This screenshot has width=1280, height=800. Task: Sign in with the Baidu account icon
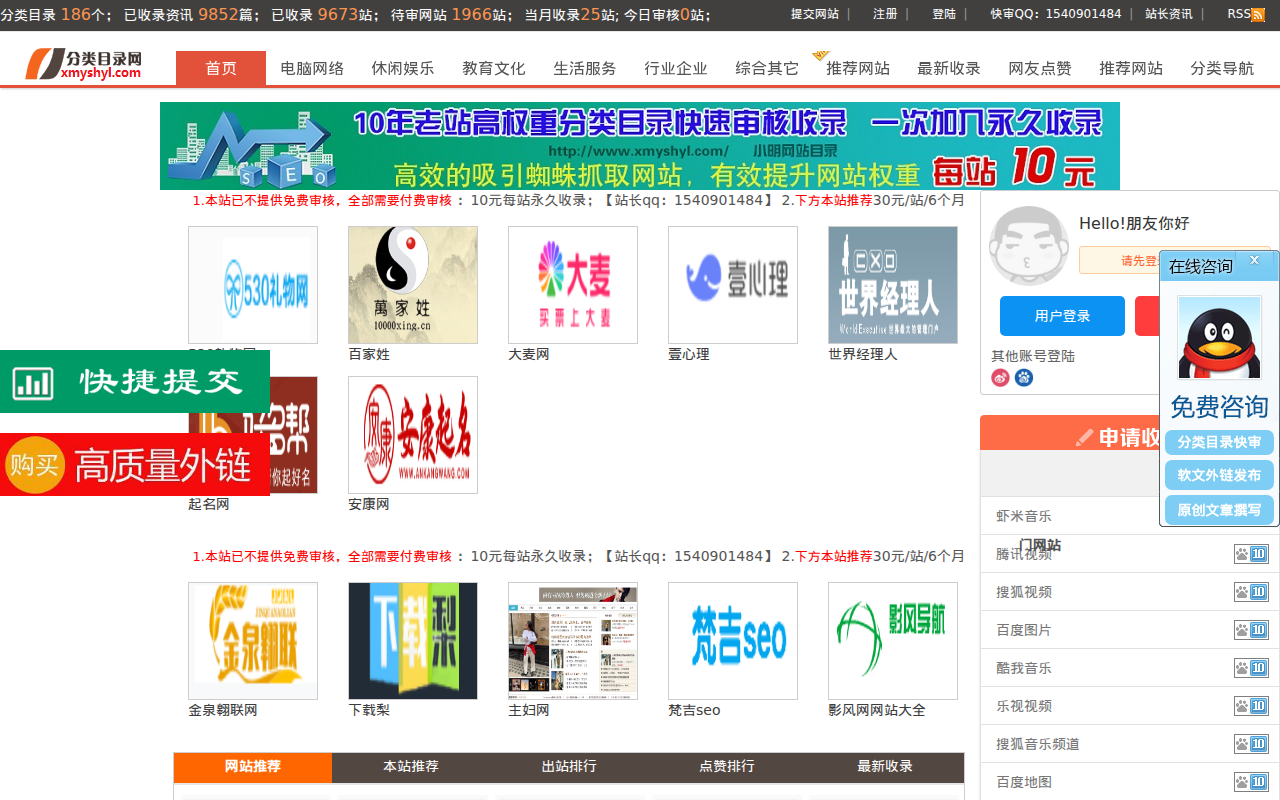[x=1023, y=377]
